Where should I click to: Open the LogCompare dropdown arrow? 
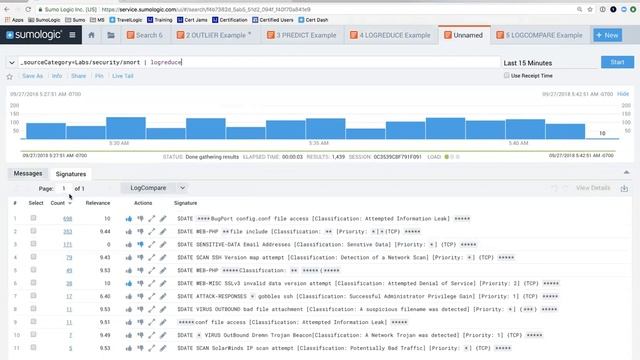coord(182,188)
